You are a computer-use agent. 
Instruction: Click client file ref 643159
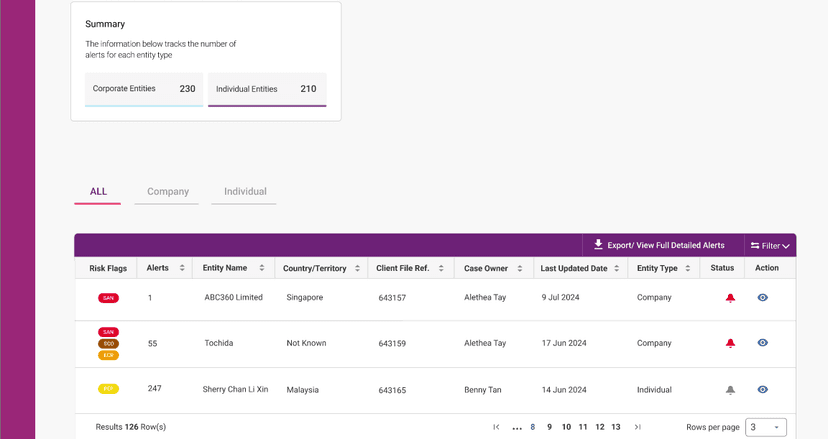click(x=392, y=343)
